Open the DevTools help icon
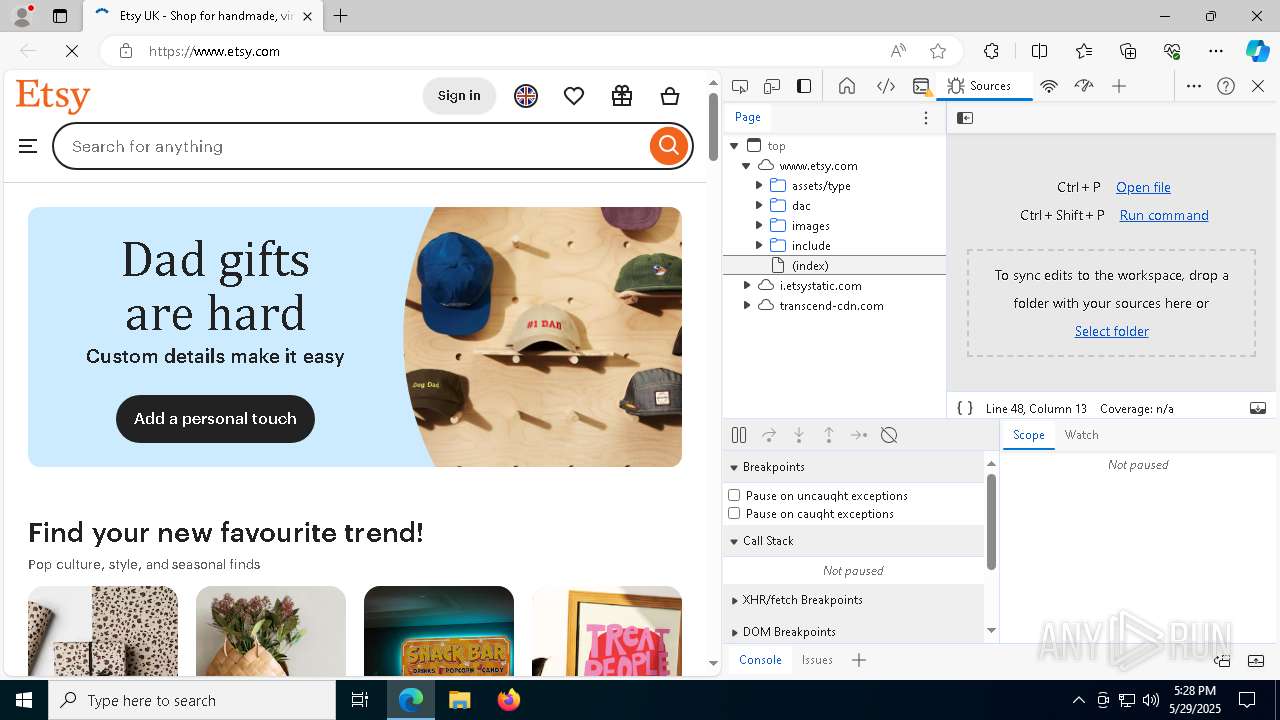 coord(1226,86)
